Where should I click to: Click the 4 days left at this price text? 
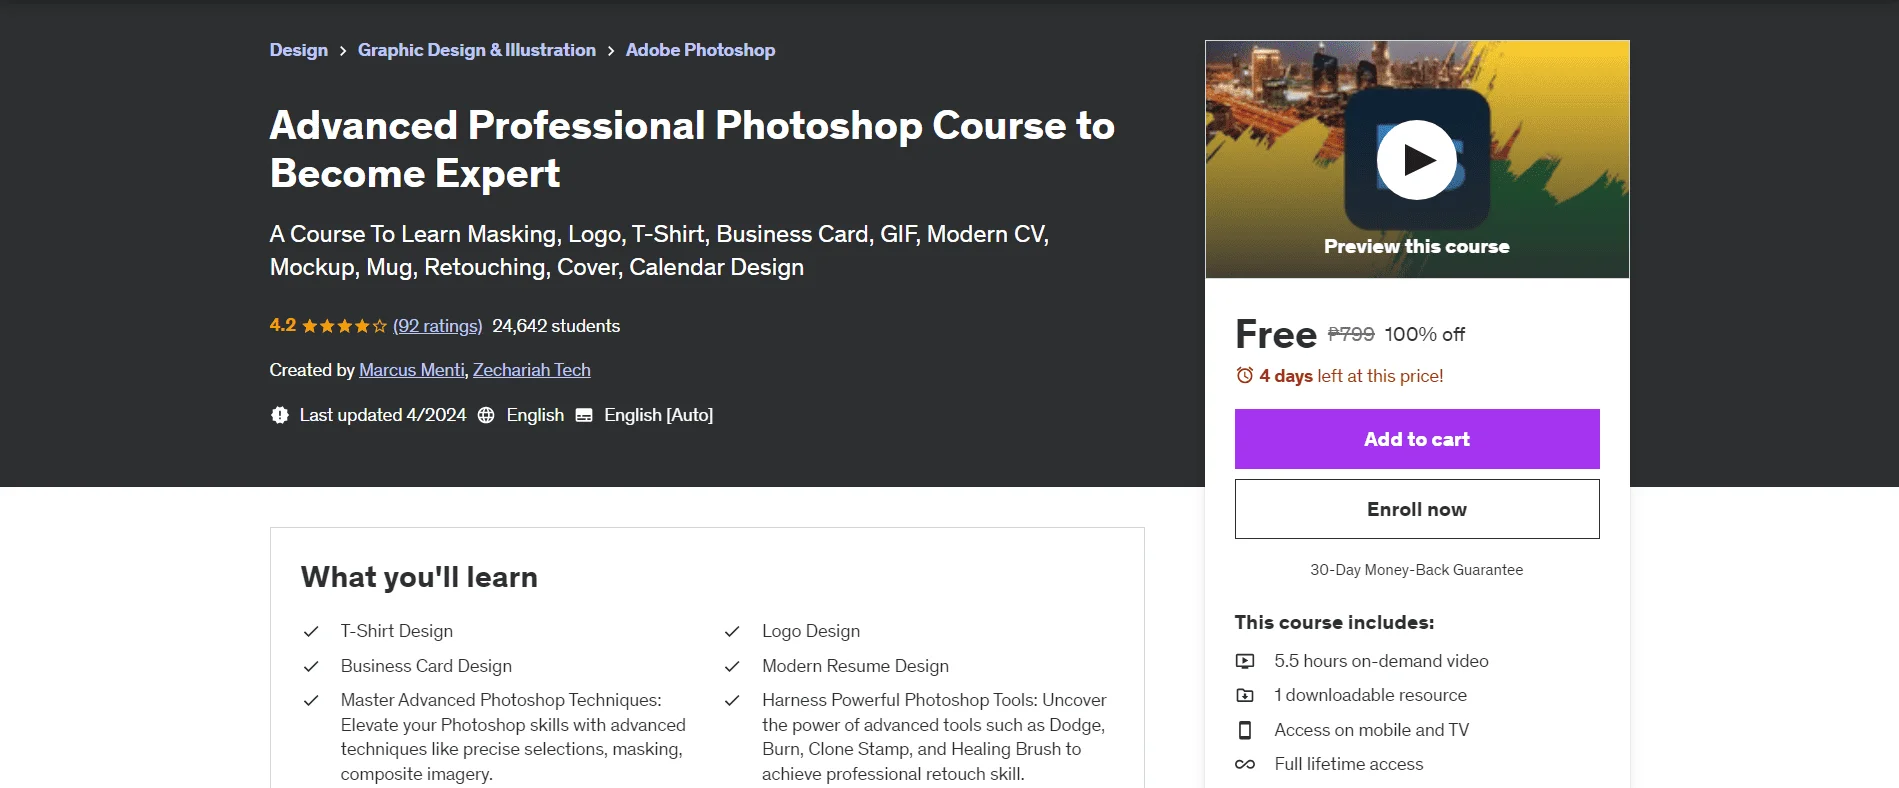pos(1351,376)
